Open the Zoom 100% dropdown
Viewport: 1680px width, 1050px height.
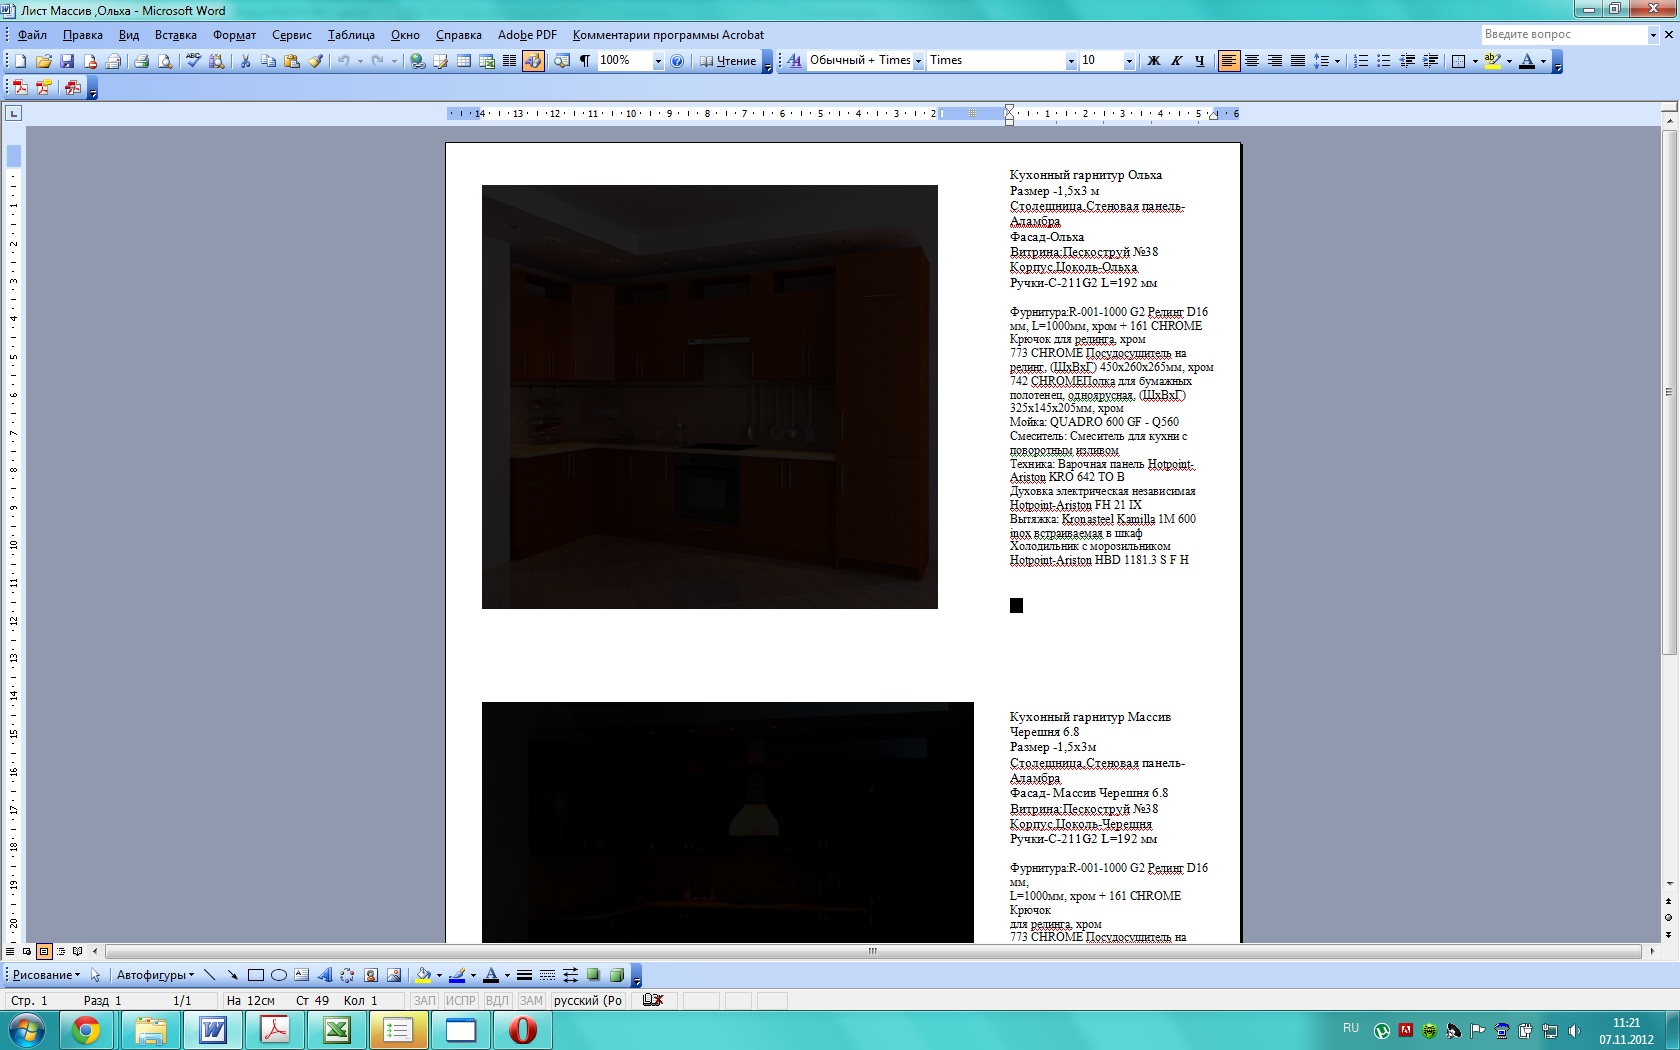point(658,61)
